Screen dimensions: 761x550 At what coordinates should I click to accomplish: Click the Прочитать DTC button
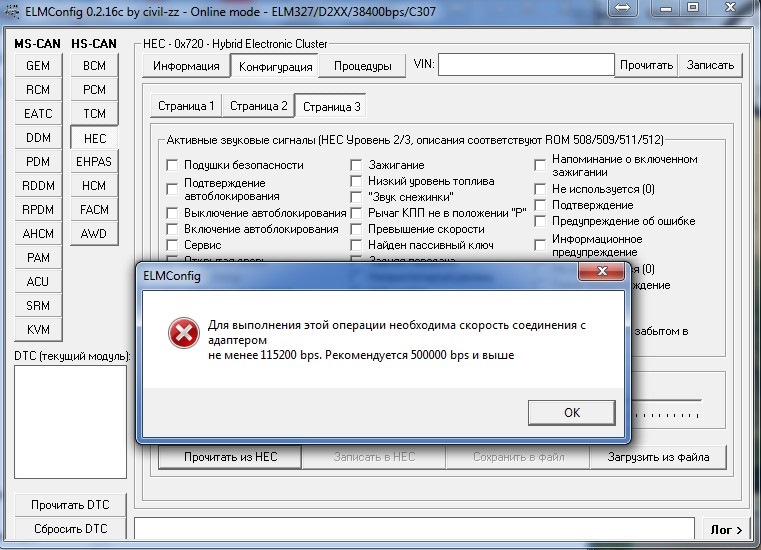point(70,505)
